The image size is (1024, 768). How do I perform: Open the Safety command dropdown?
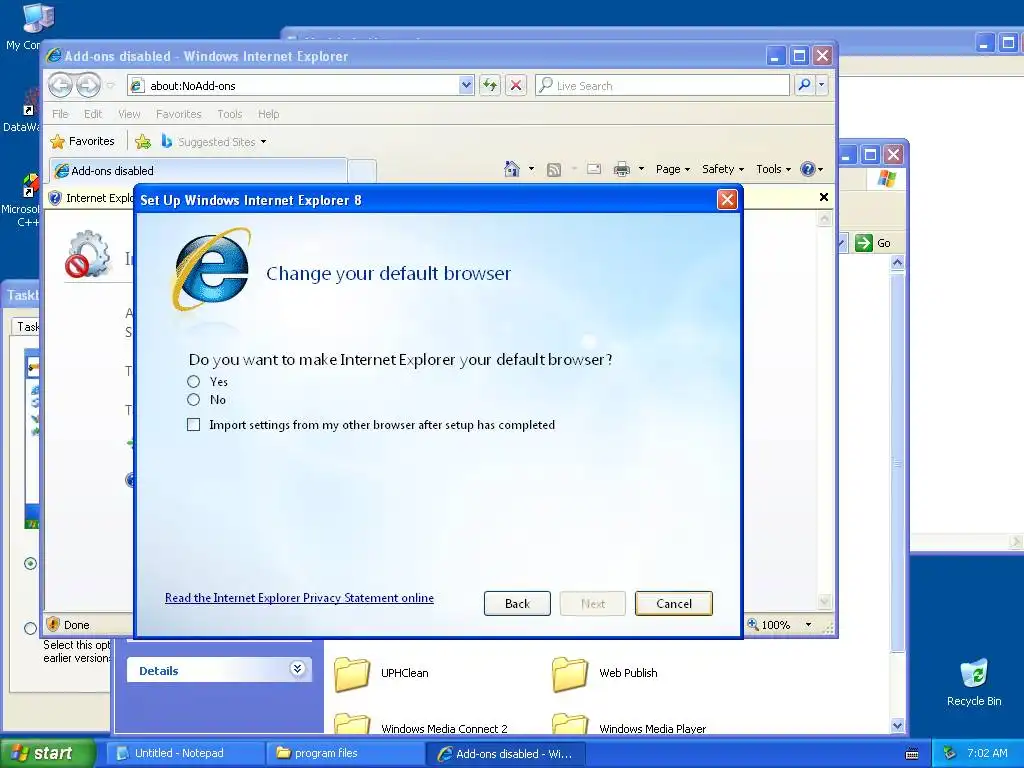tap(722, 169)
